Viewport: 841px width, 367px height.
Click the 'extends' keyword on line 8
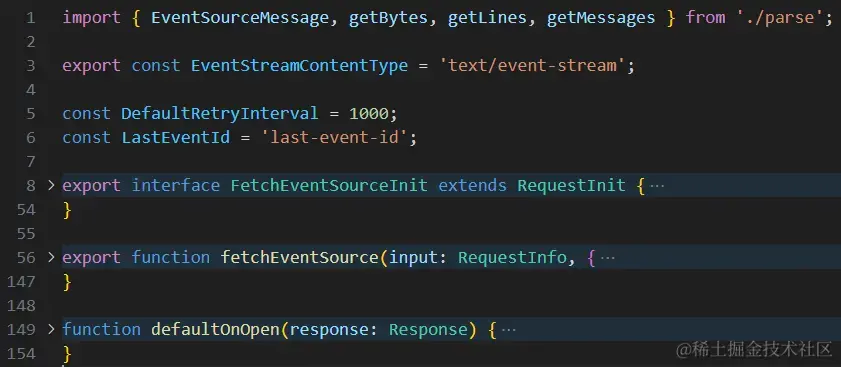pyautogui.click(x=473, y=186)
